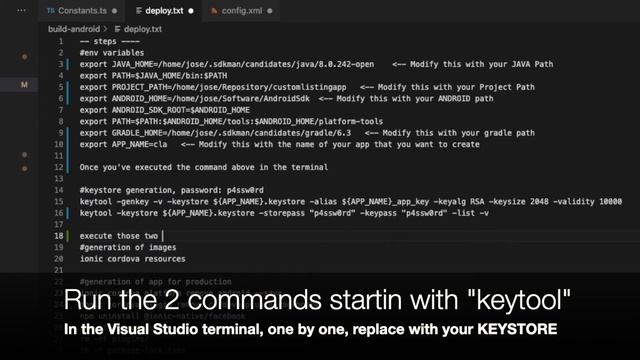The image size is (640, 360).
Task: Open the build-android breadcrumb folder
Action: pos(74,29)
